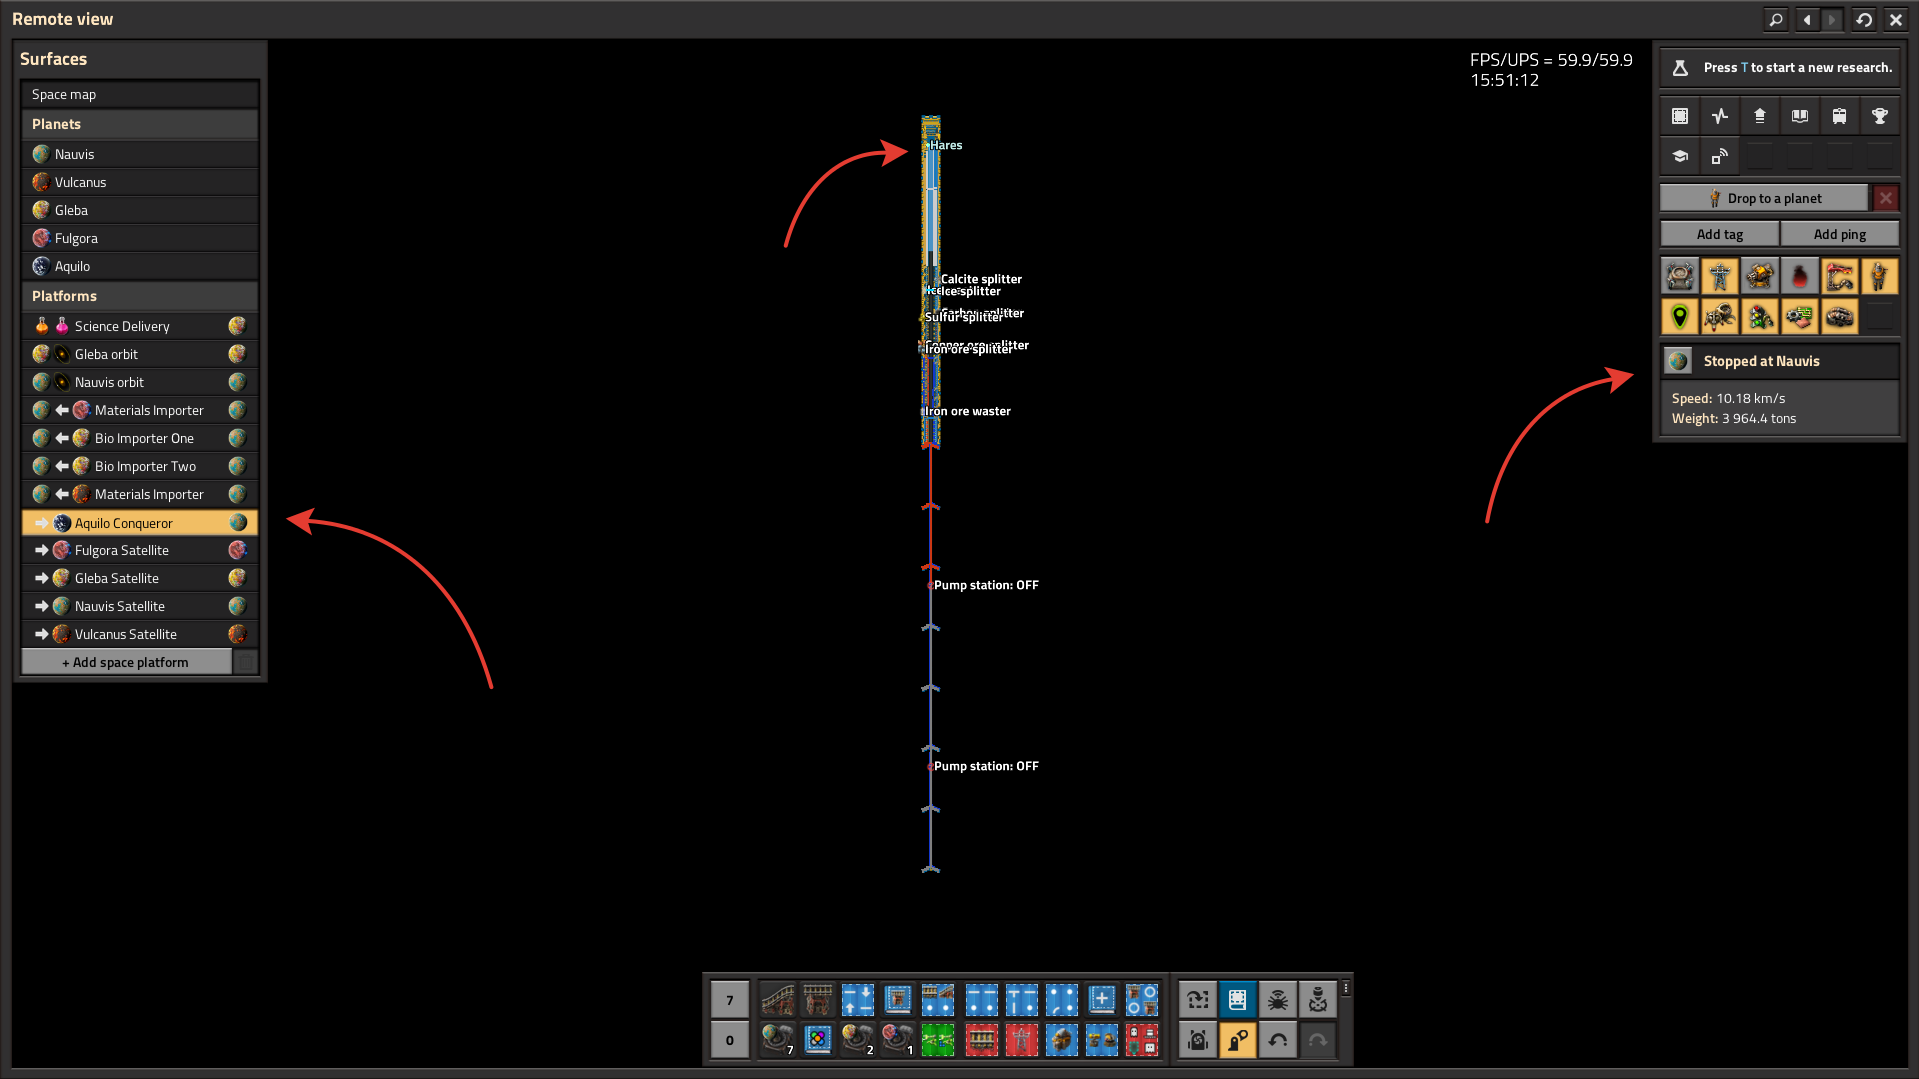This screenshot has height=1079, width=1919.
Task: Select the Science Delivery platform
Action: pos(140,326)
